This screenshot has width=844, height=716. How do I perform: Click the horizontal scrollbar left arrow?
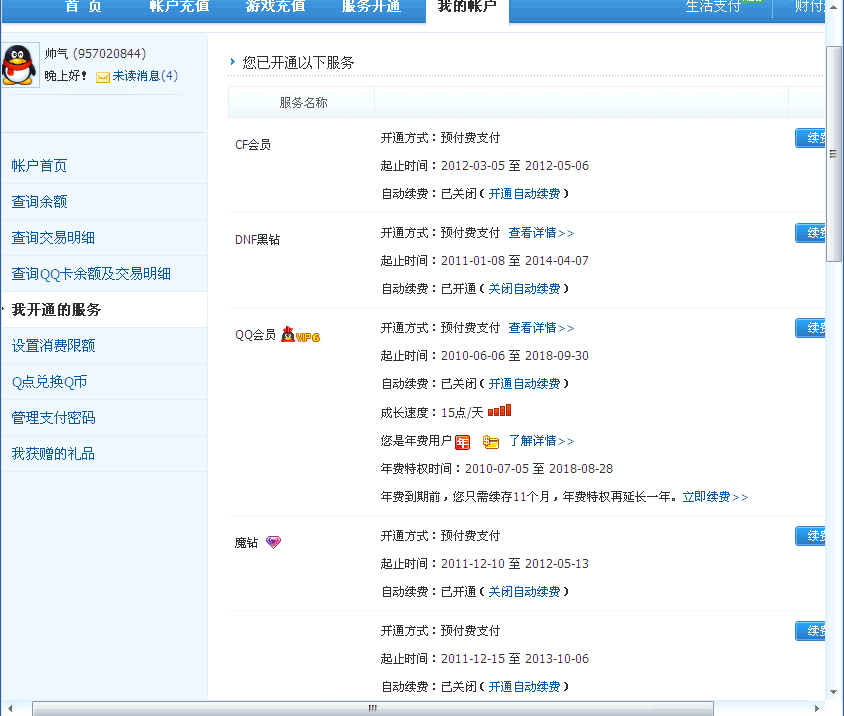(x=10, y=708)
